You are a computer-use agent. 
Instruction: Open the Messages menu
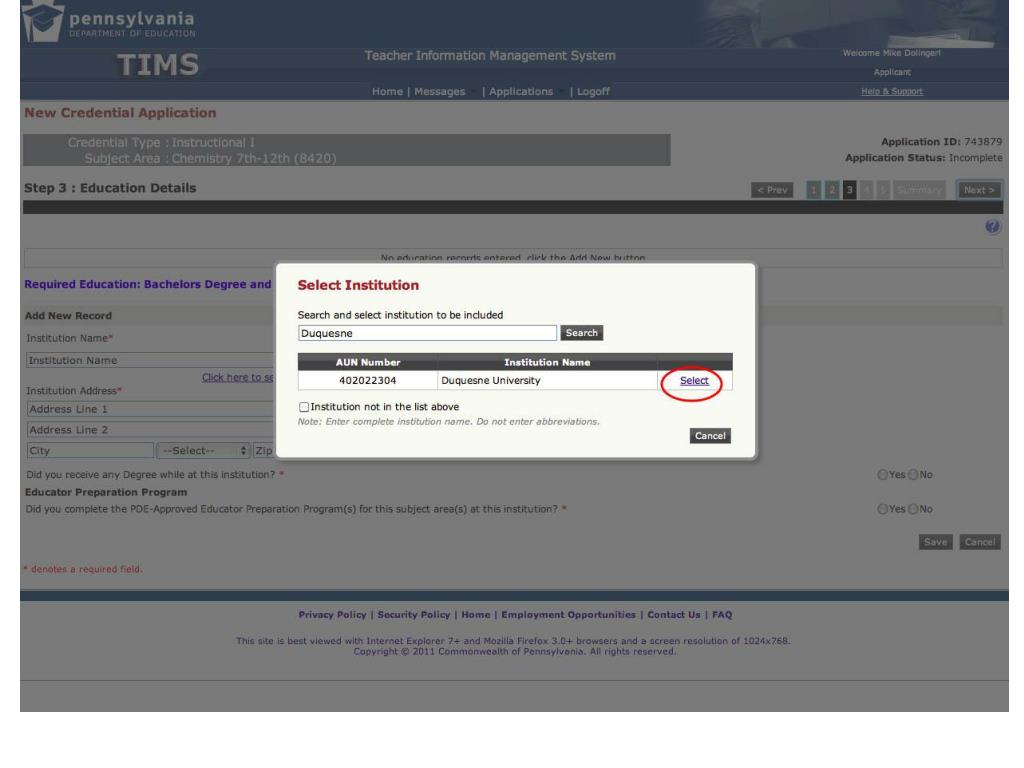coord(440,91)
